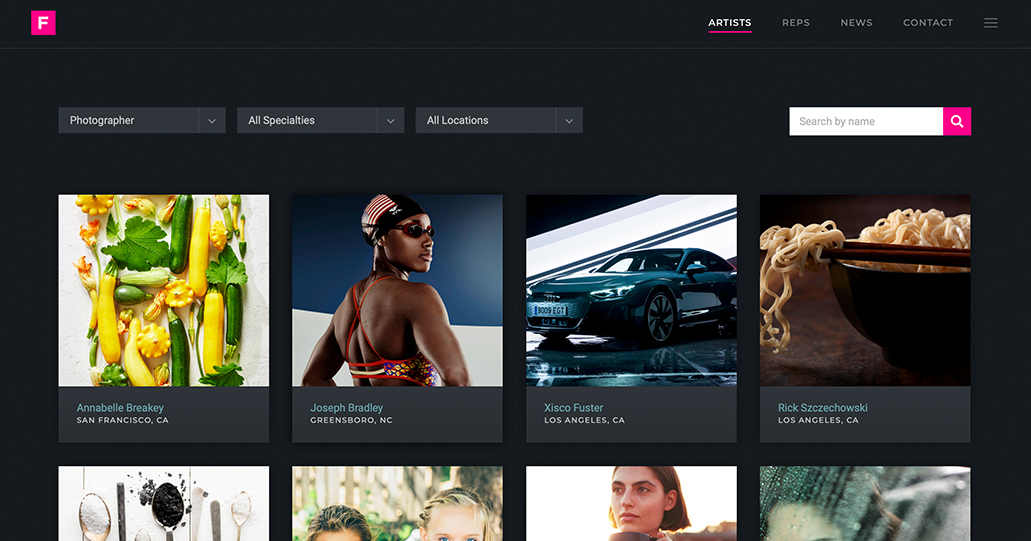Navigate to the Contact page
Image resolution: width=1031 pixels, height=541 pixels.
(x=927, y=23)
